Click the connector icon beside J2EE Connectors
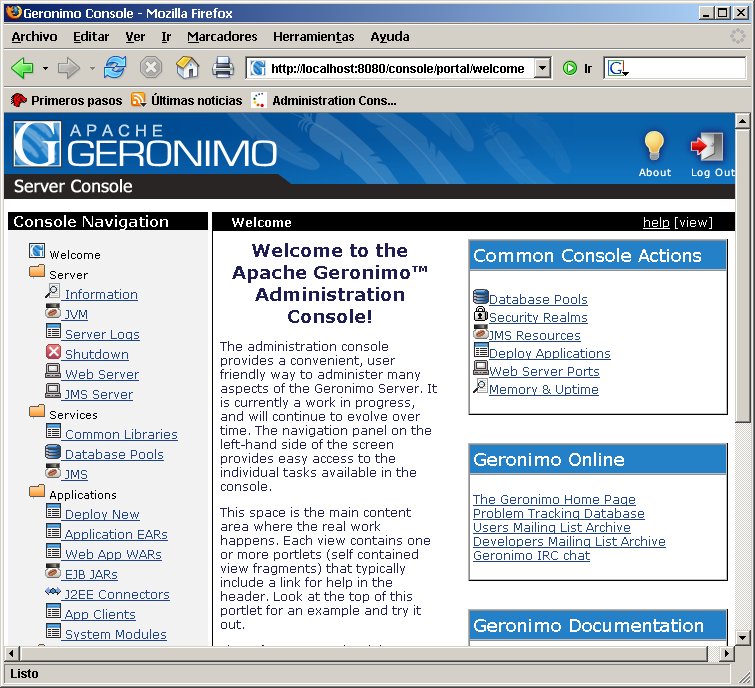Image resolution: width=755 pixels, height=688 pixels. 52,591
